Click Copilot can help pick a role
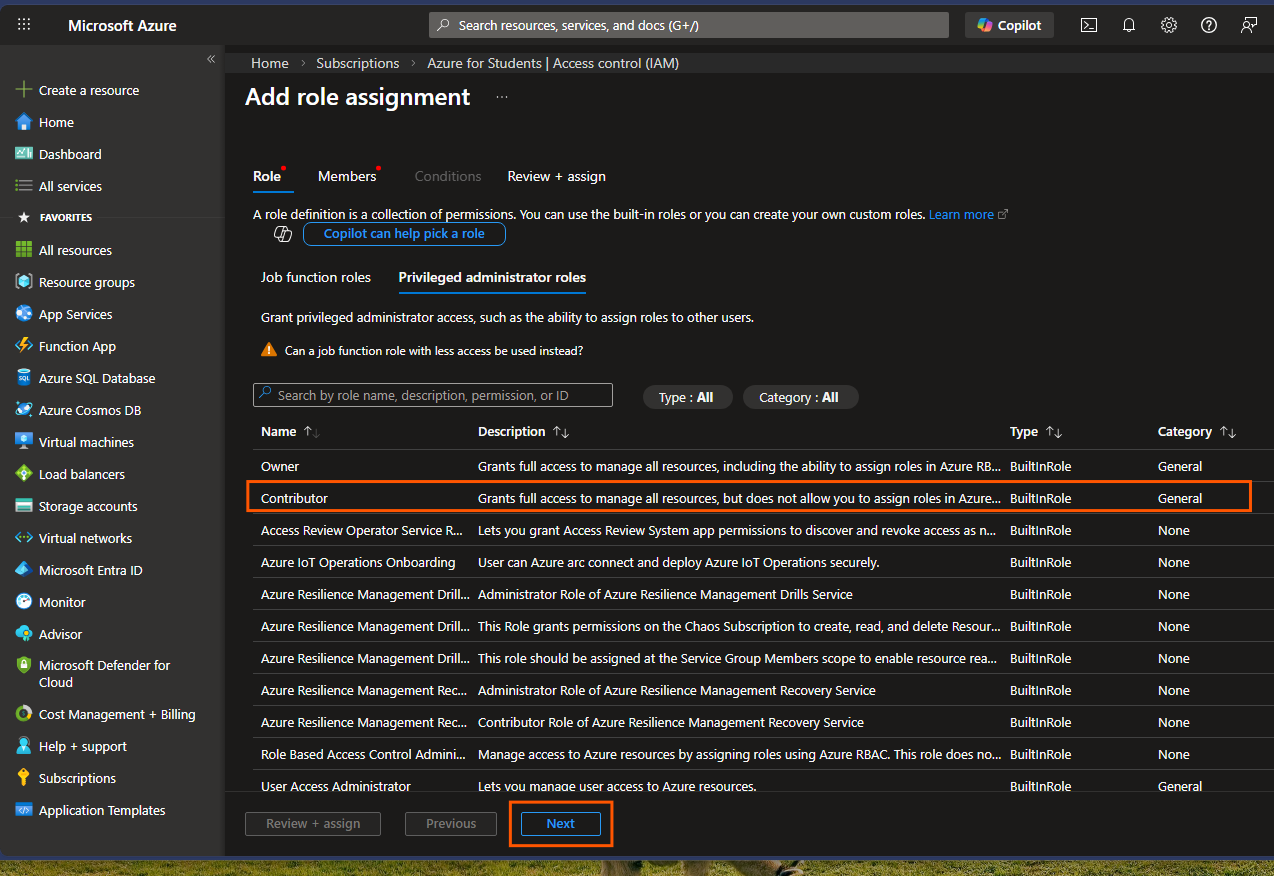 coord(404,233)
